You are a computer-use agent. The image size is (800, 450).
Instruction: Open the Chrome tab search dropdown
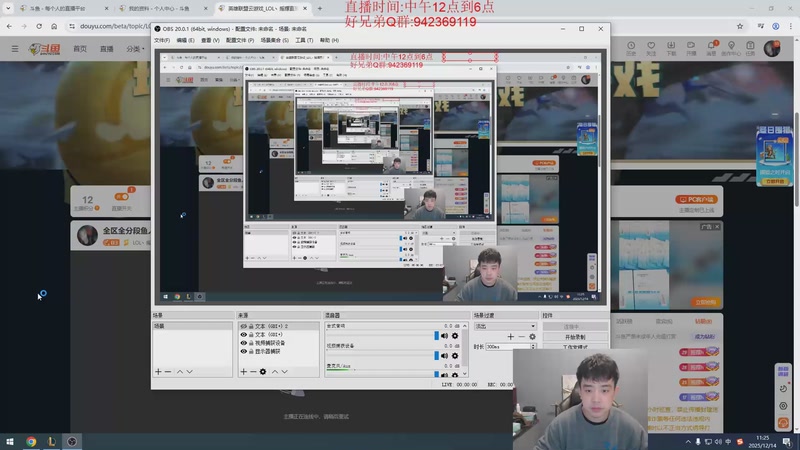click(8, 8)
